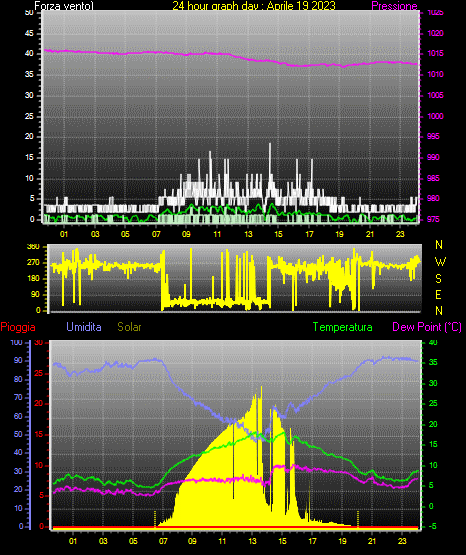Image resolution: width=466 pixels, height=555 pixels.
Task: Click hour 15 on the bottom graph axis
Action: (x=282, y=541)
